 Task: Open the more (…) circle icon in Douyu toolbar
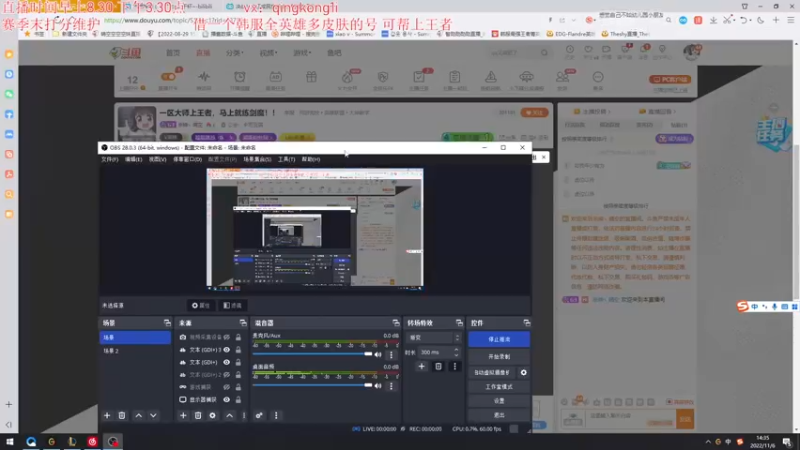(x=597, y=77)
